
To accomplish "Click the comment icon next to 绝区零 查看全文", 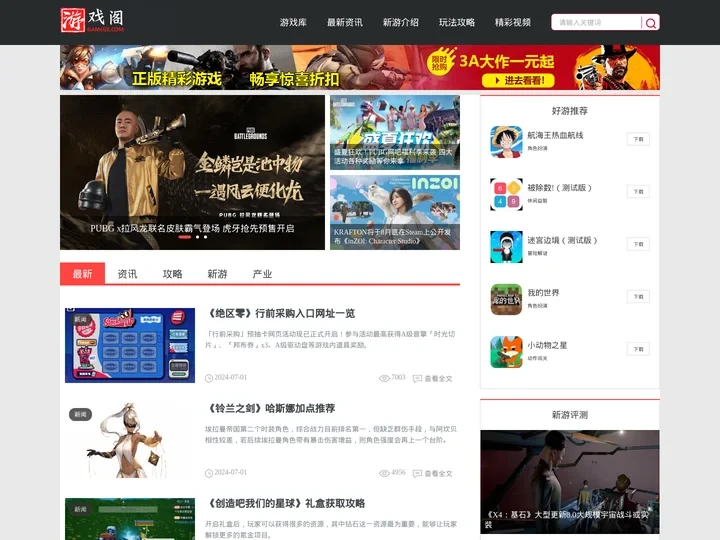I will tap(417, 379).
